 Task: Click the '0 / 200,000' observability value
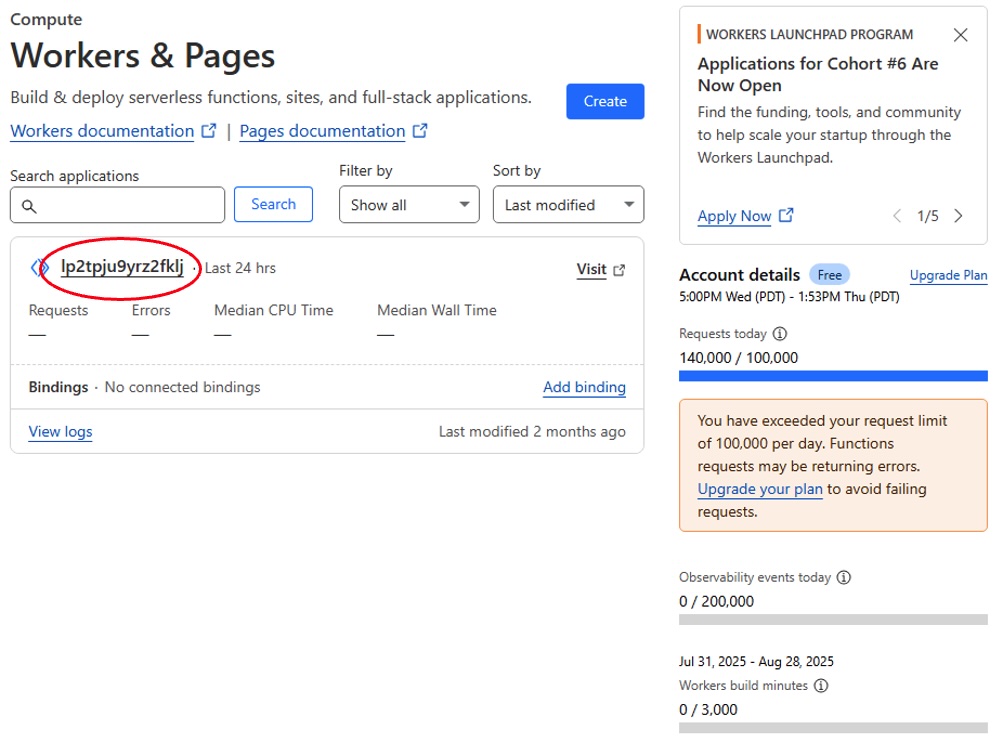coord(716,601)
